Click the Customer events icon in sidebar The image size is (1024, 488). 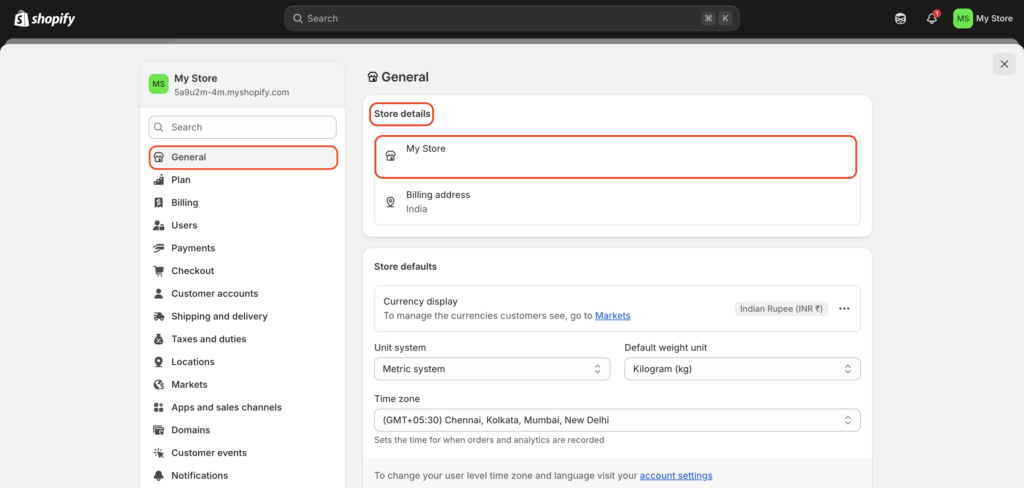pyautogui.click(x=158, y=453)
